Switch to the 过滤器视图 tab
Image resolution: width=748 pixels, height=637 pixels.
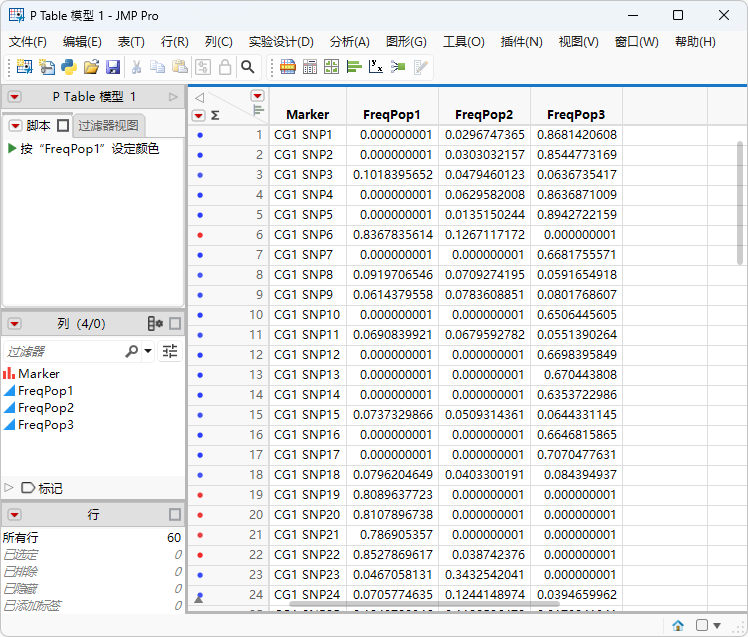(108, 125)
